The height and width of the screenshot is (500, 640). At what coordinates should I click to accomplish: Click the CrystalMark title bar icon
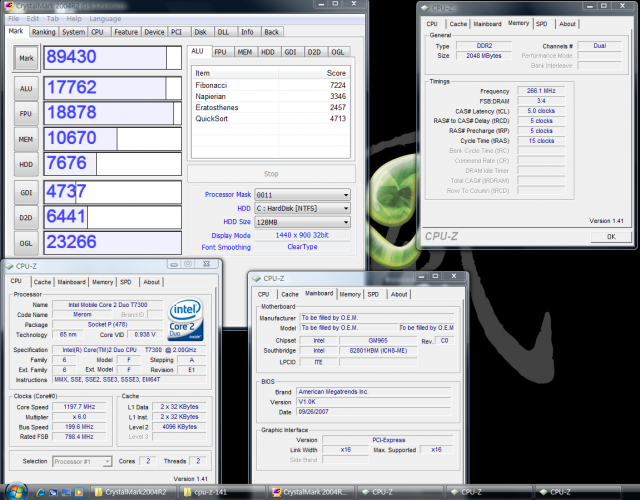[8, 6]
